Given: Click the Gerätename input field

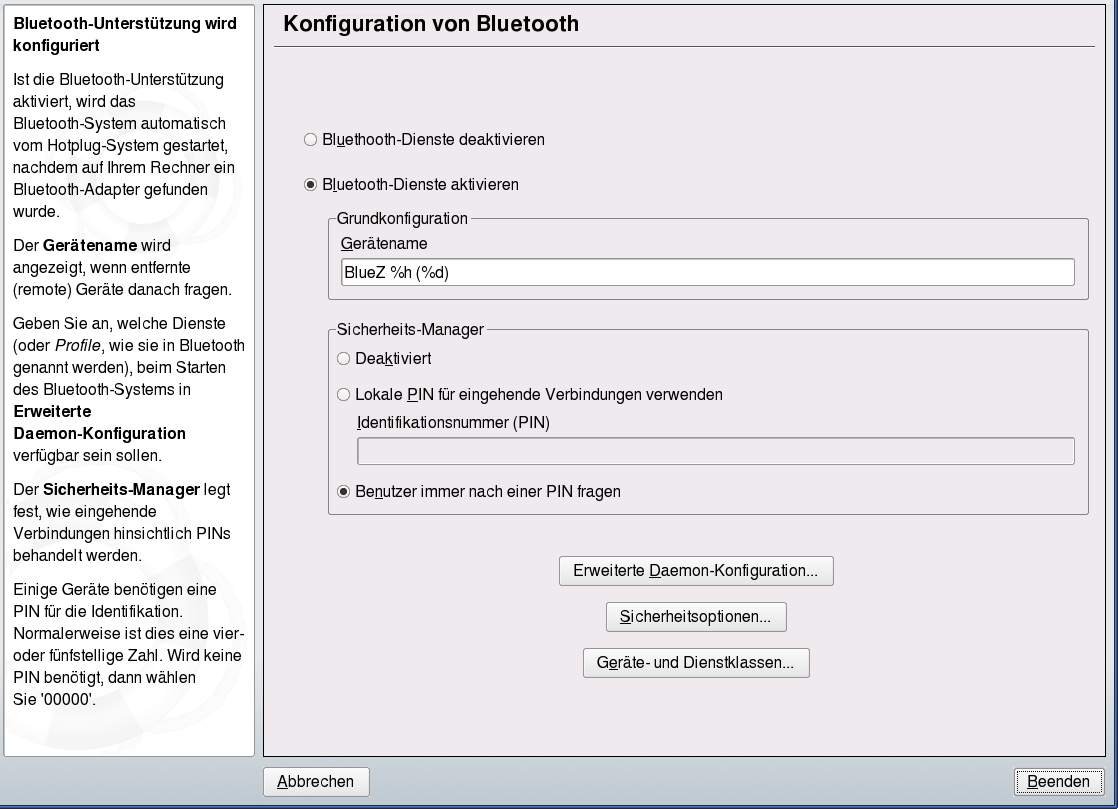Looking at the screenshot, I should [x=707, y=272].
